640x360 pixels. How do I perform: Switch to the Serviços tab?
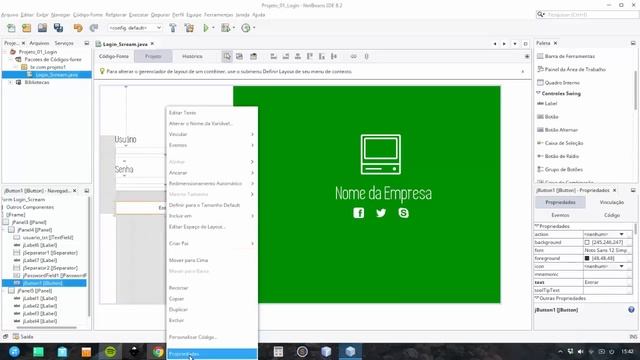pyautogui.click(x=64, y=43)
